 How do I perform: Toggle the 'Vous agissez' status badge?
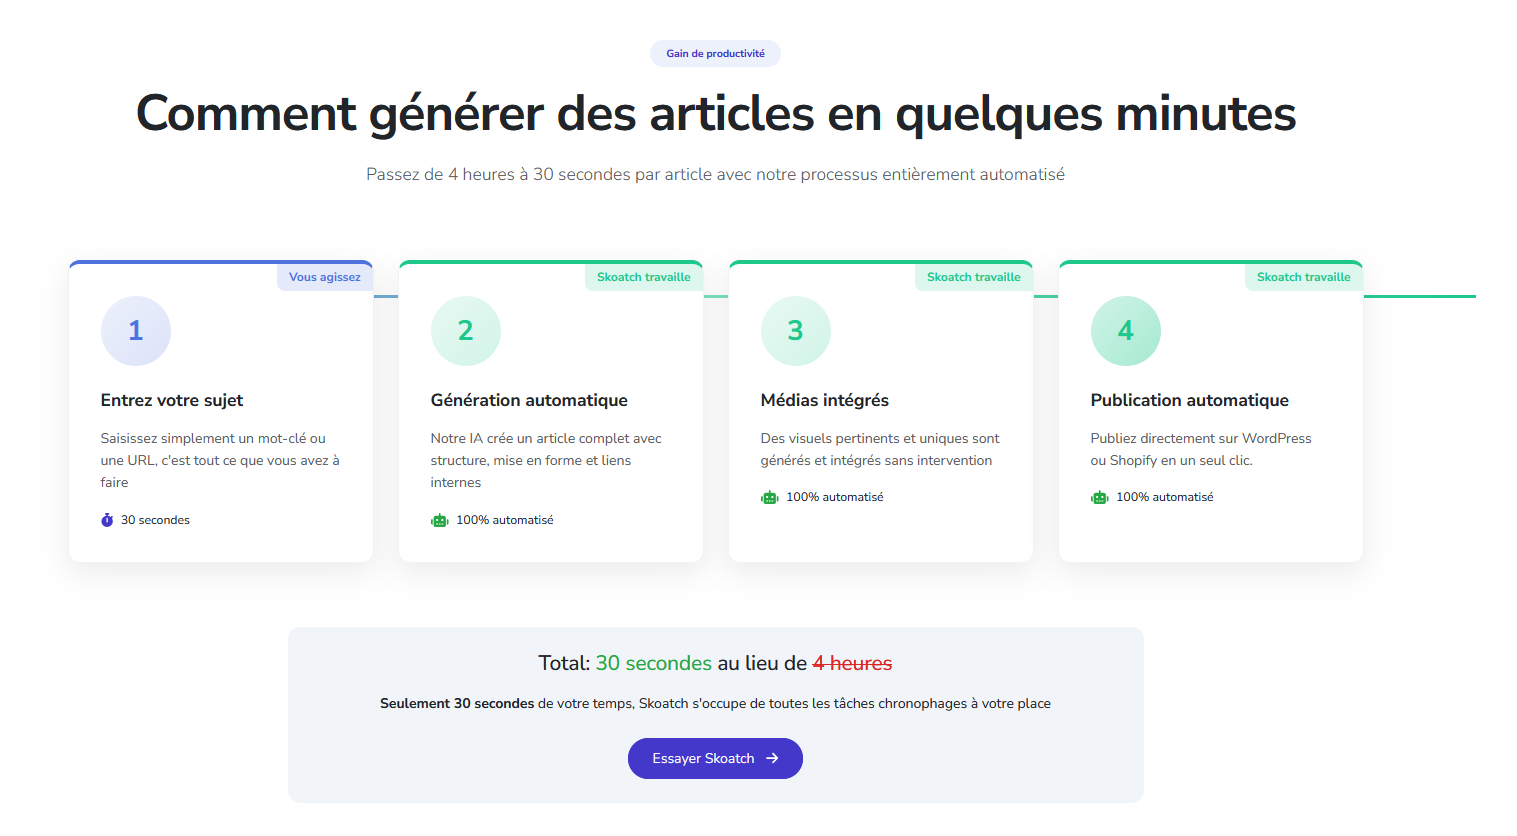point(324,276)
